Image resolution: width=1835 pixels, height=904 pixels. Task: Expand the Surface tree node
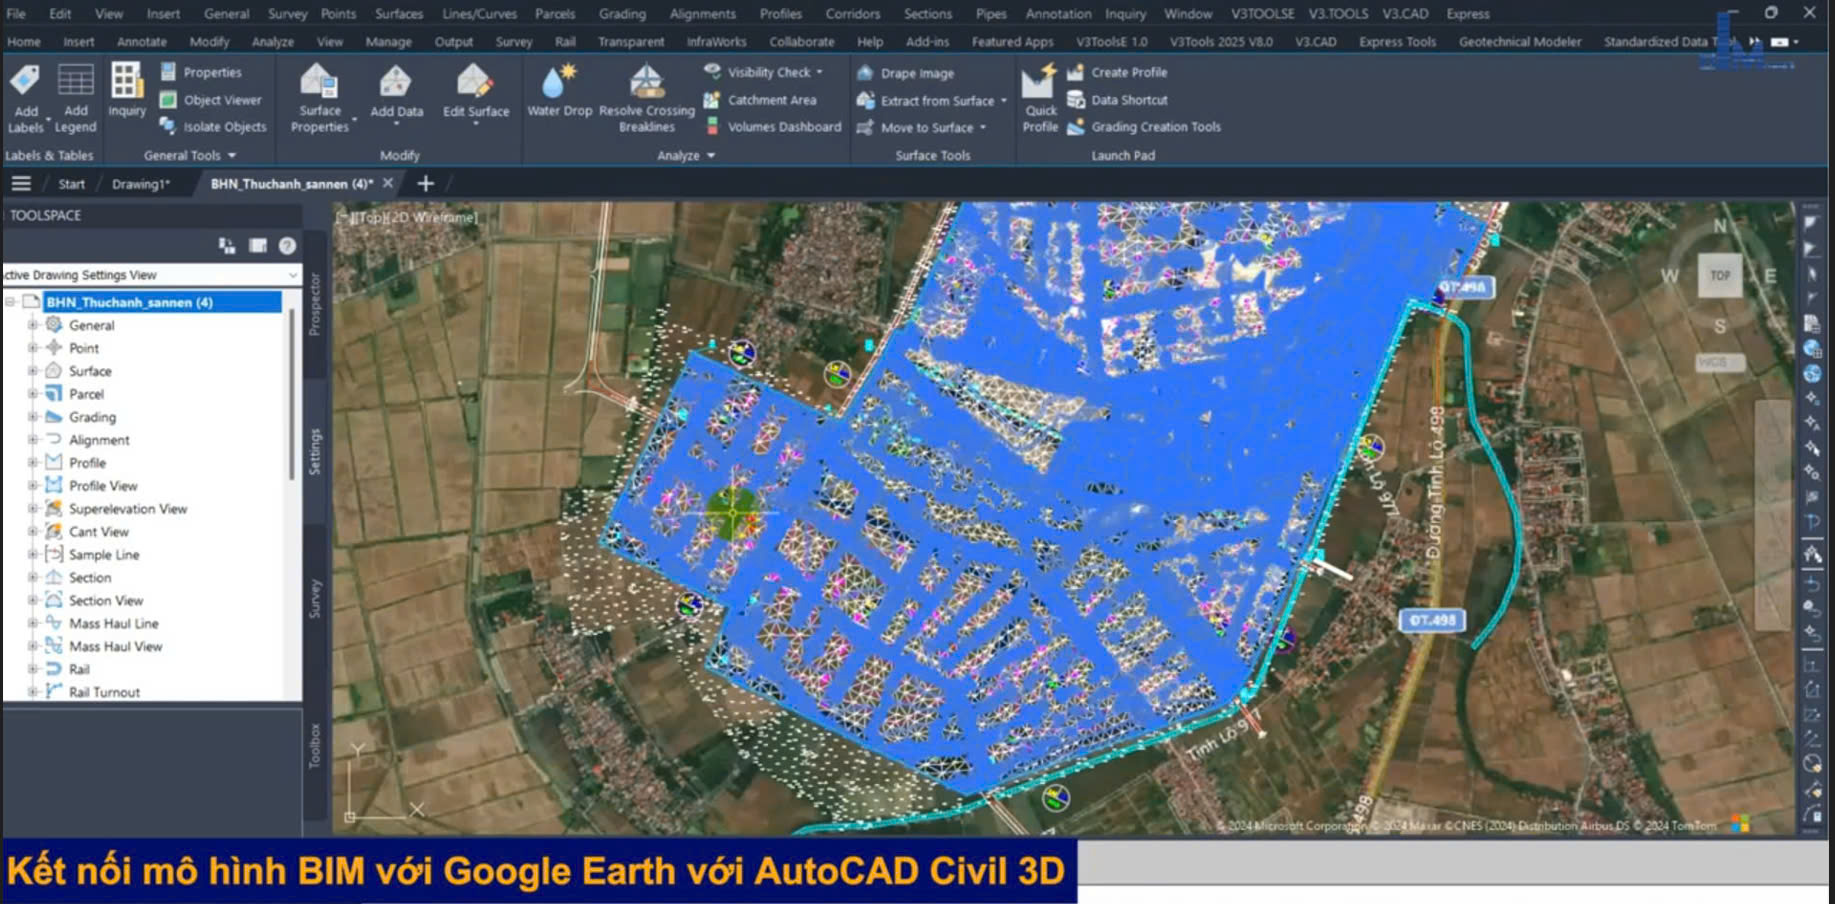[x=33, y=371]
